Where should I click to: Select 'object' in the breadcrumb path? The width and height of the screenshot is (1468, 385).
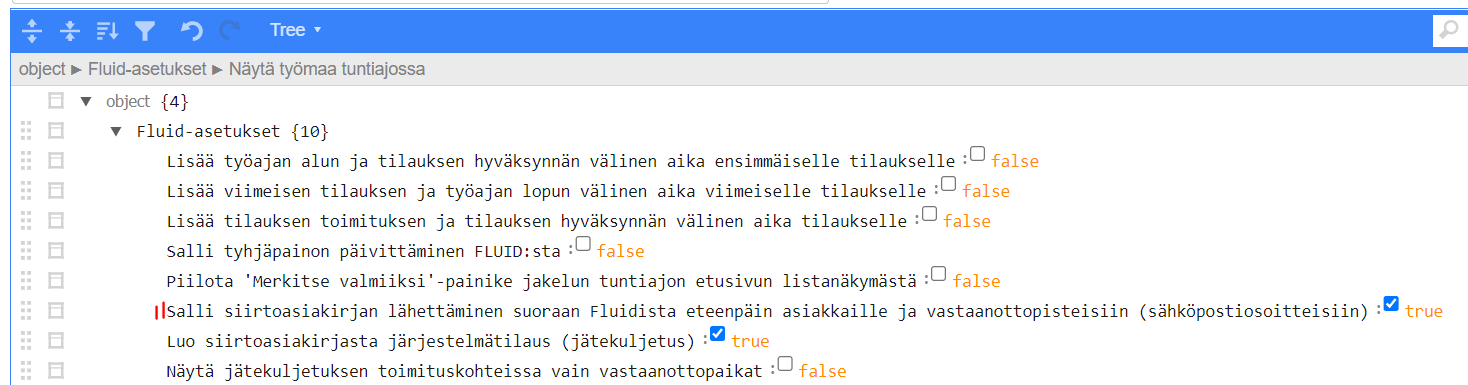pyautogui.click(x=42, y=69)
